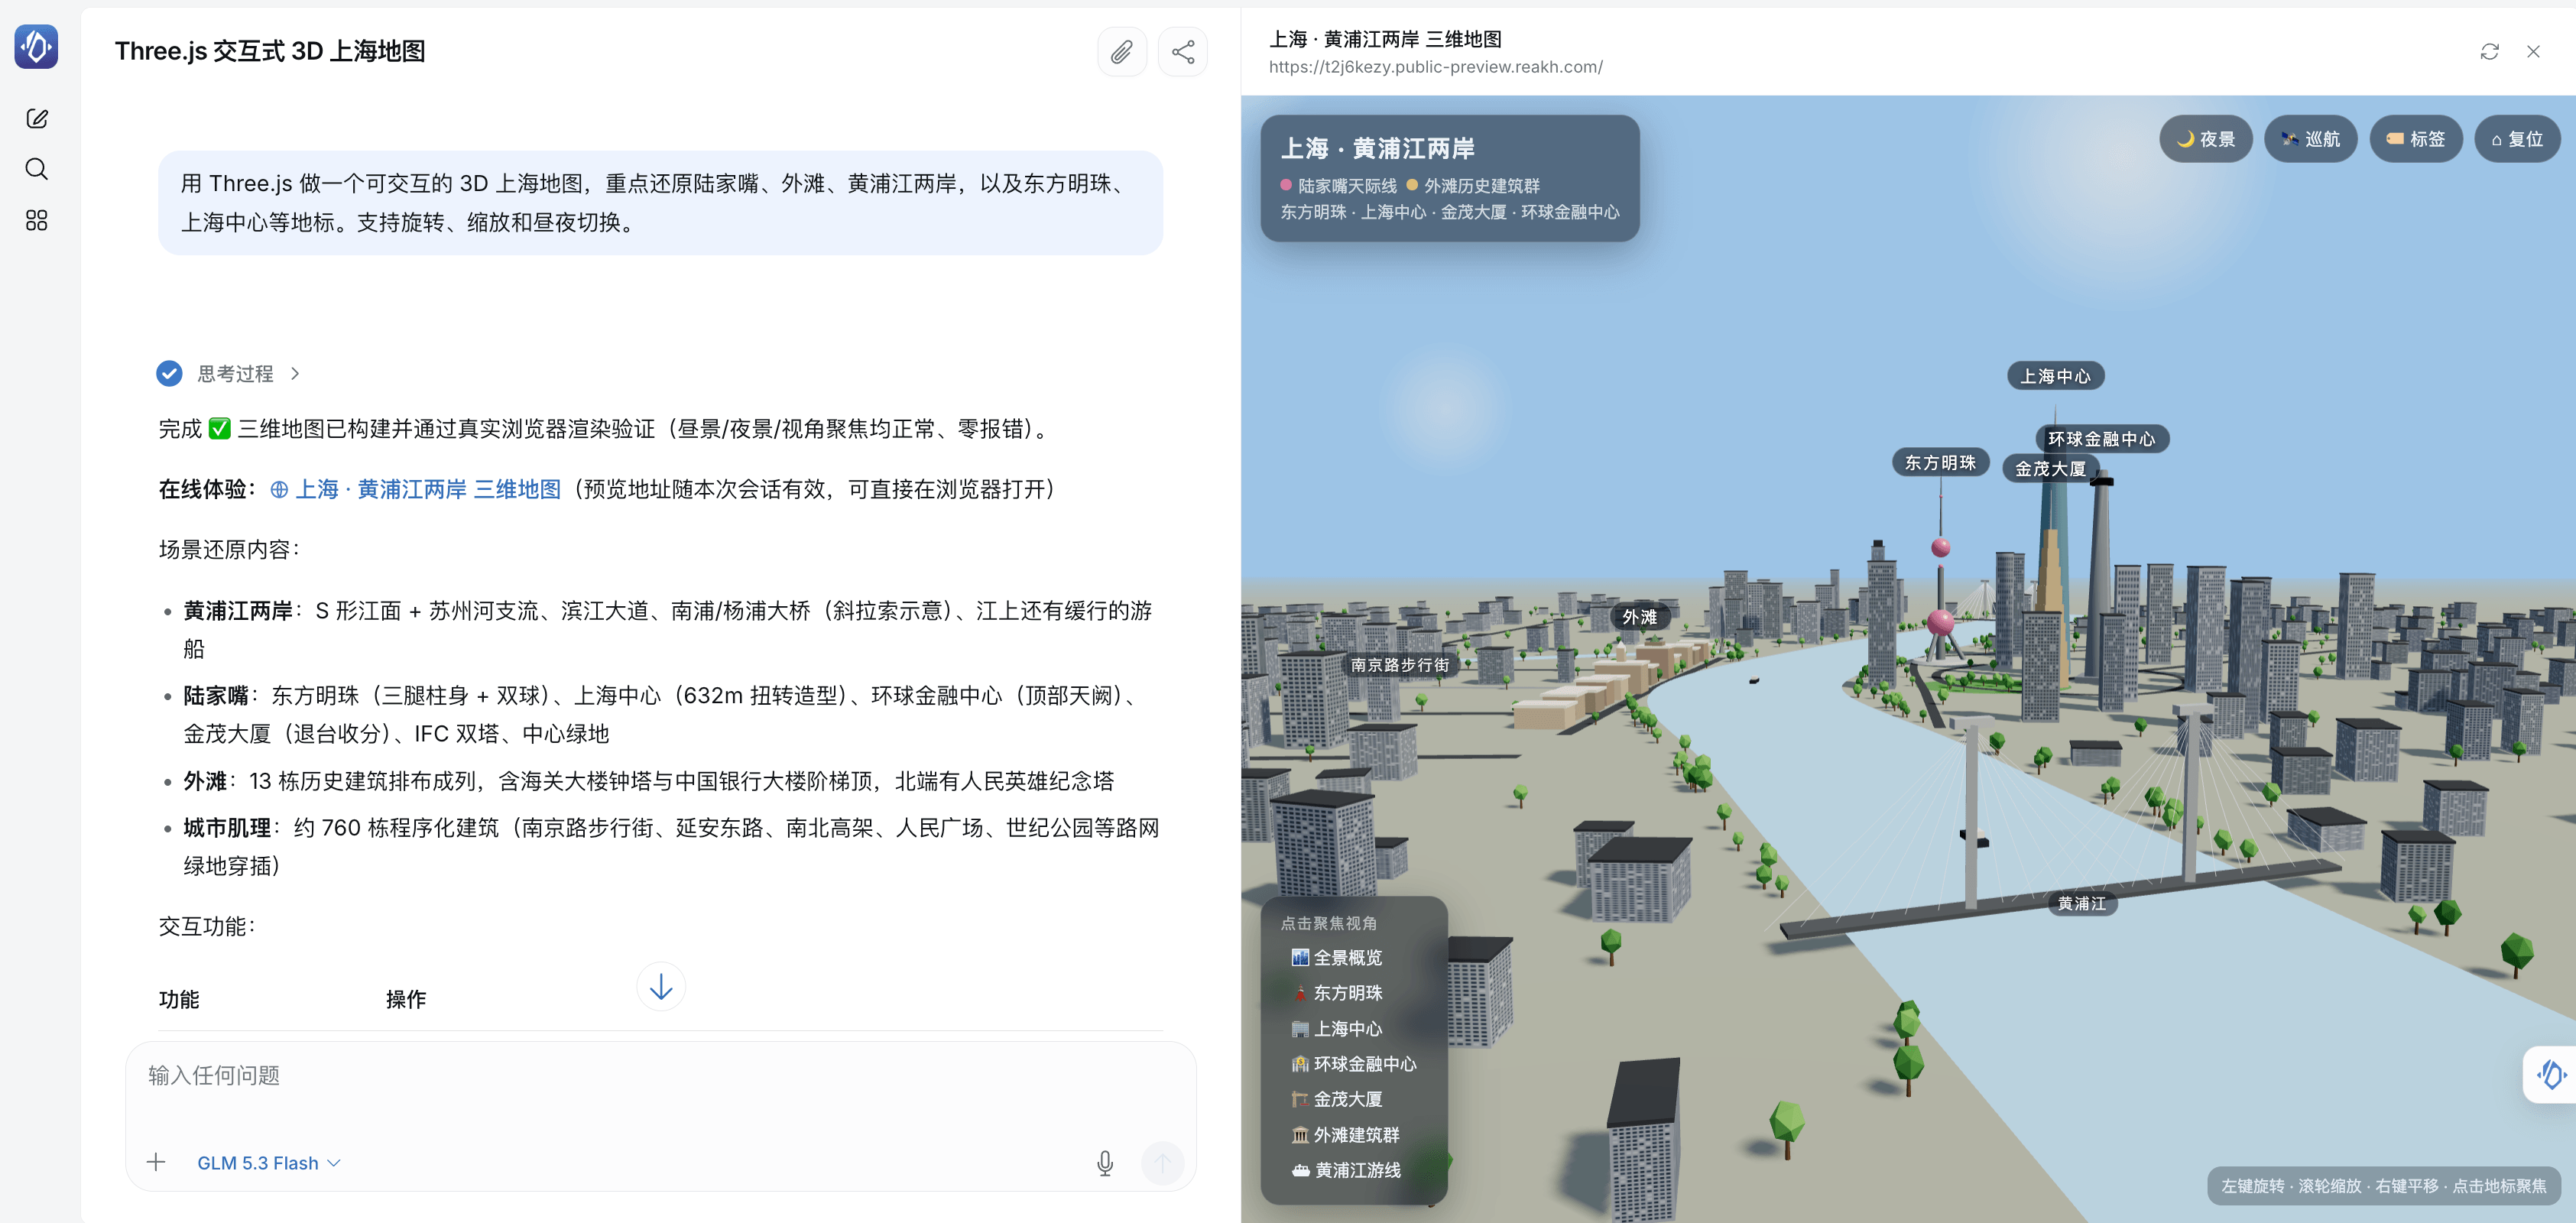The height and width of the screenshot is (1223, 2576).
Task: Click the user prompt message bubble
Action: [660, 203]
